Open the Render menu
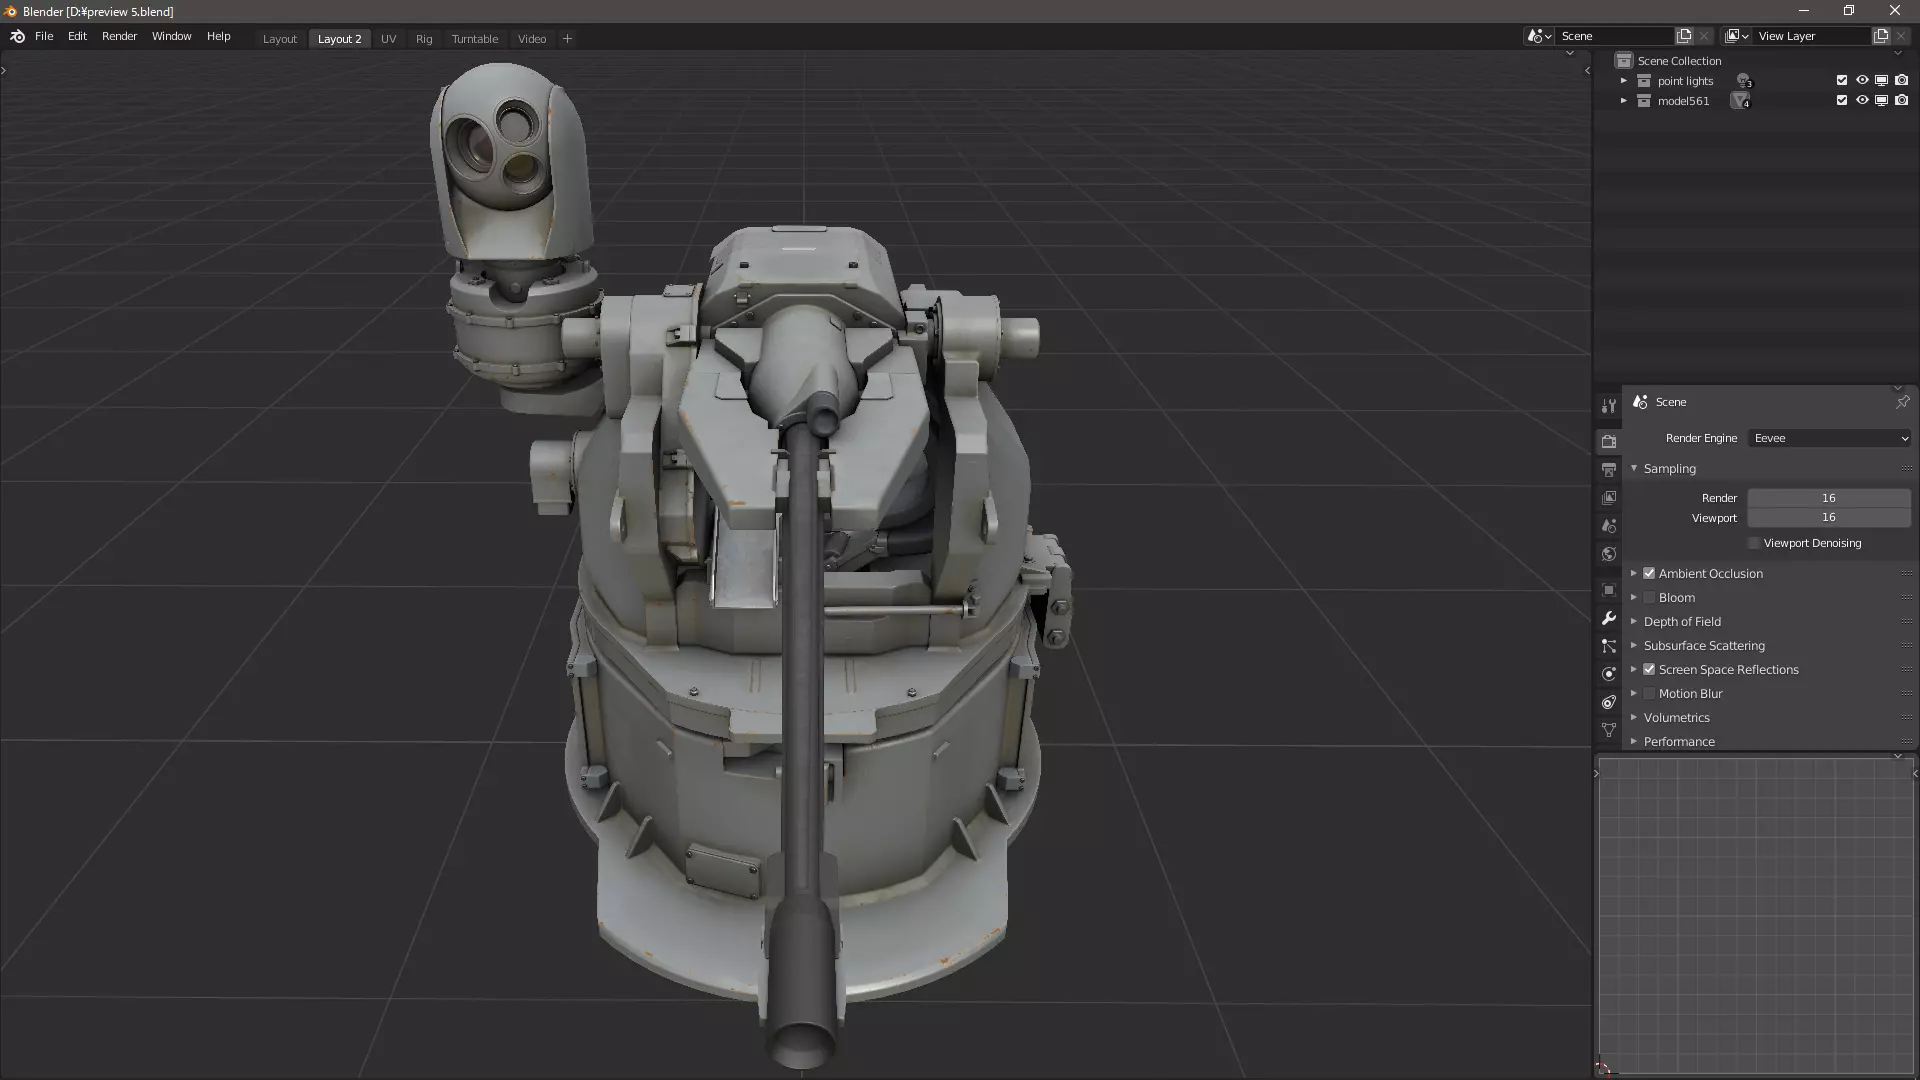The image size is (1920, 1080). pyautogui.click(x=119, y=36)
